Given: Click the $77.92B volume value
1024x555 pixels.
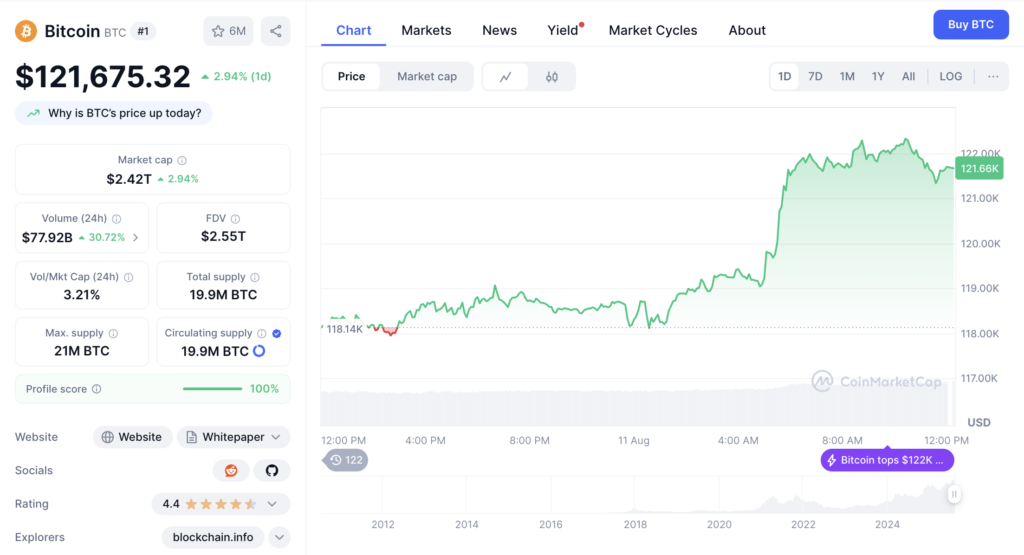Looking at the screenshot, I should coord(48,238).
